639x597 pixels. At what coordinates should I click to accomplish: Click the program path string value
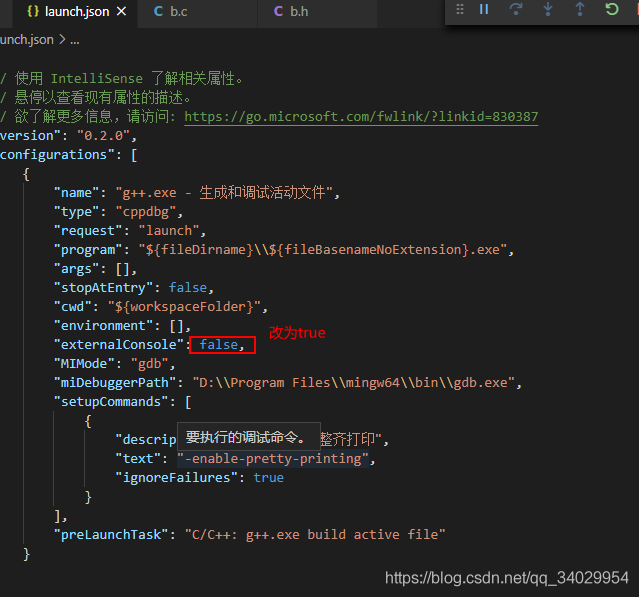[323, 250]
